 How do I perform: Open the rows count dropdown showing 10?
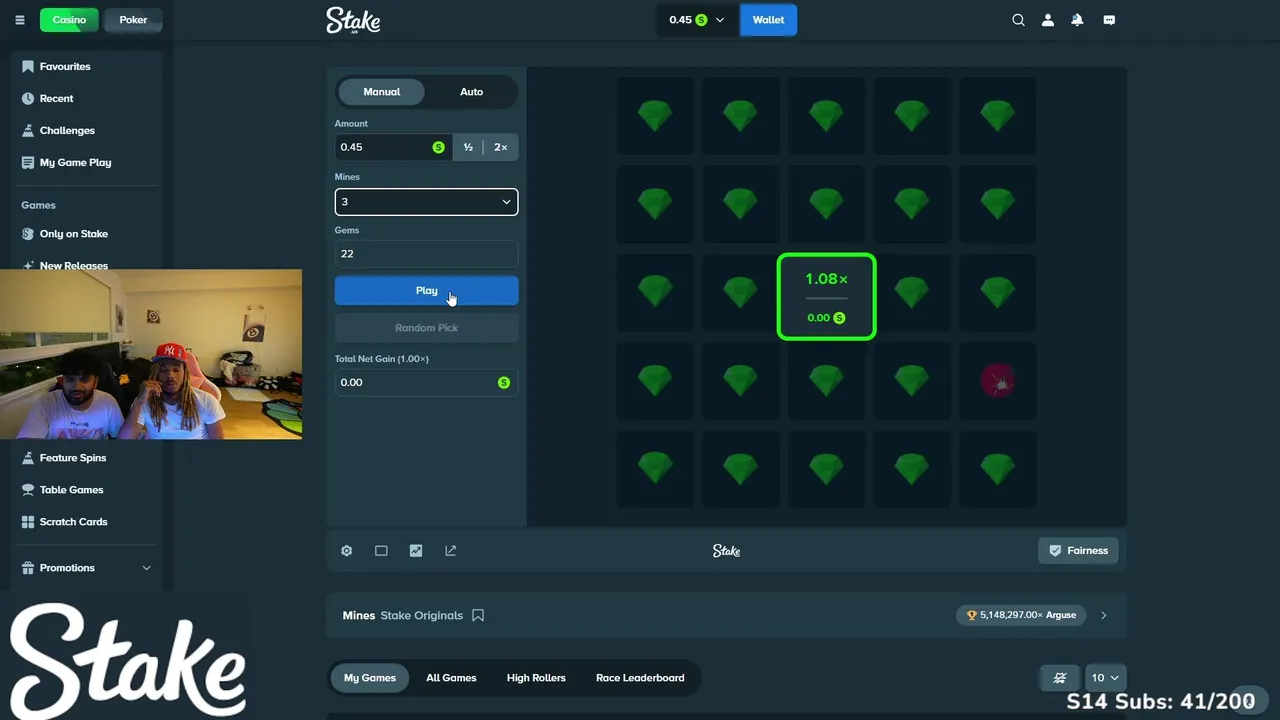pos(1105,678)
